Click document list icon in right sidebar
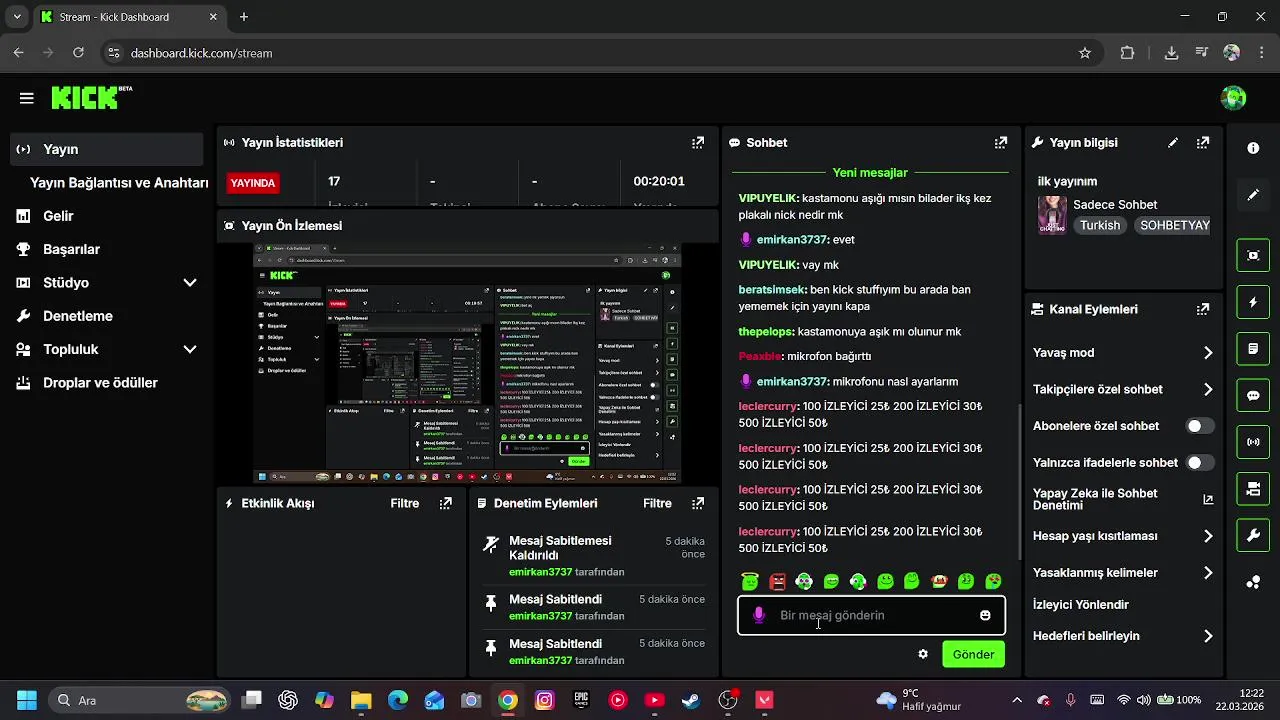The width and height of the screenshot is (1280, 720). (x=1253, y=349)
